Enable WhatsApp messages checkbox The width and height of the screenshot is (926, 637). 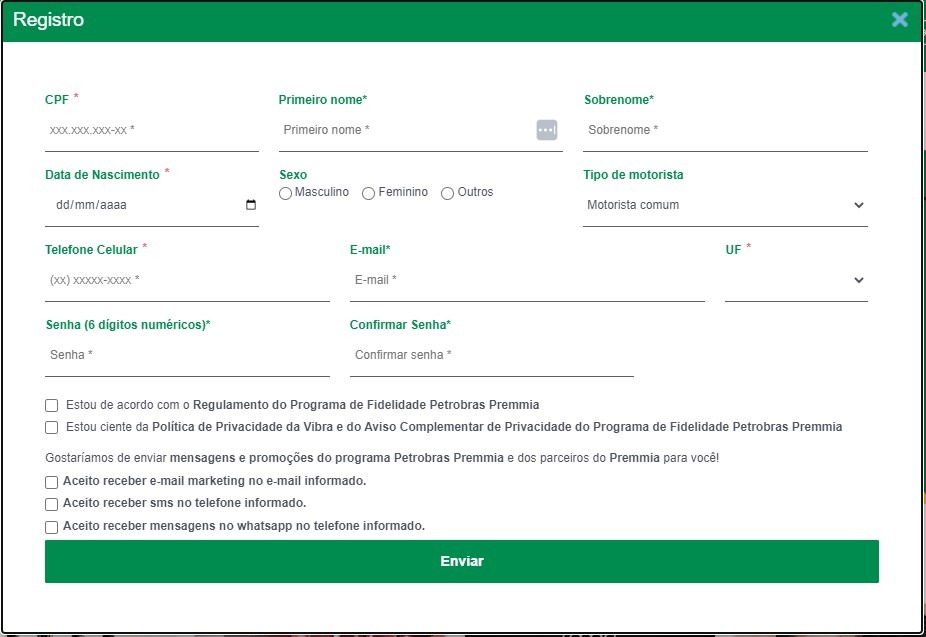[x=52, y=527]
